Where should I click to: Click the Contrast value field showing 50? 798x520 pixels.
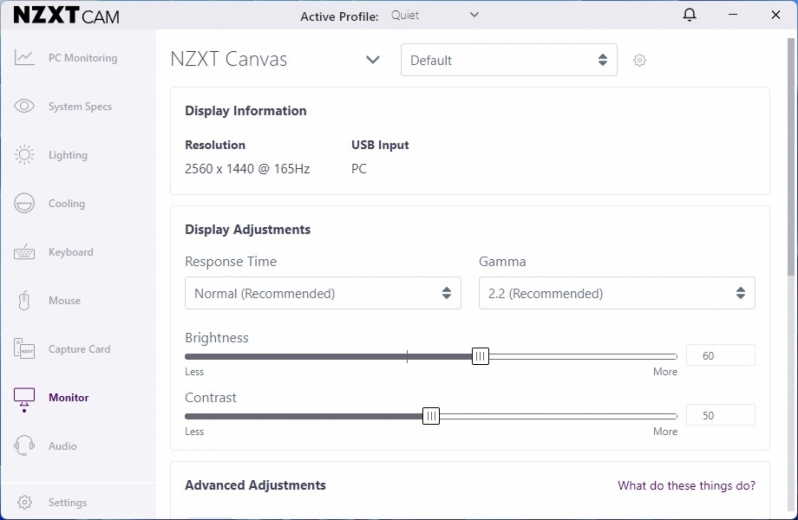coord(720,415)
